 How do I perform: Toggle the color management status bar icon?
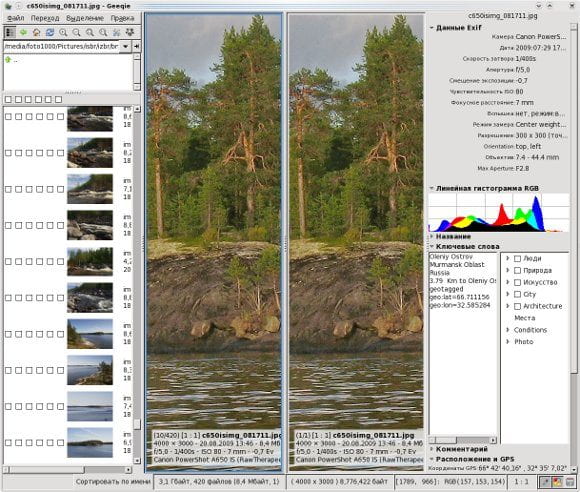click(x=557, y=482)
